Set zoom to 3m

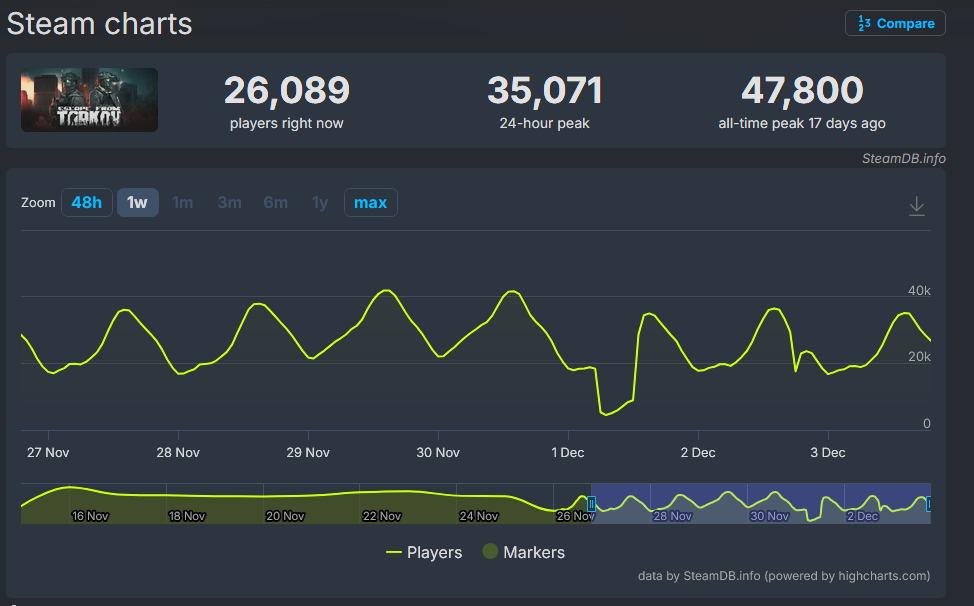pos(229,202)
